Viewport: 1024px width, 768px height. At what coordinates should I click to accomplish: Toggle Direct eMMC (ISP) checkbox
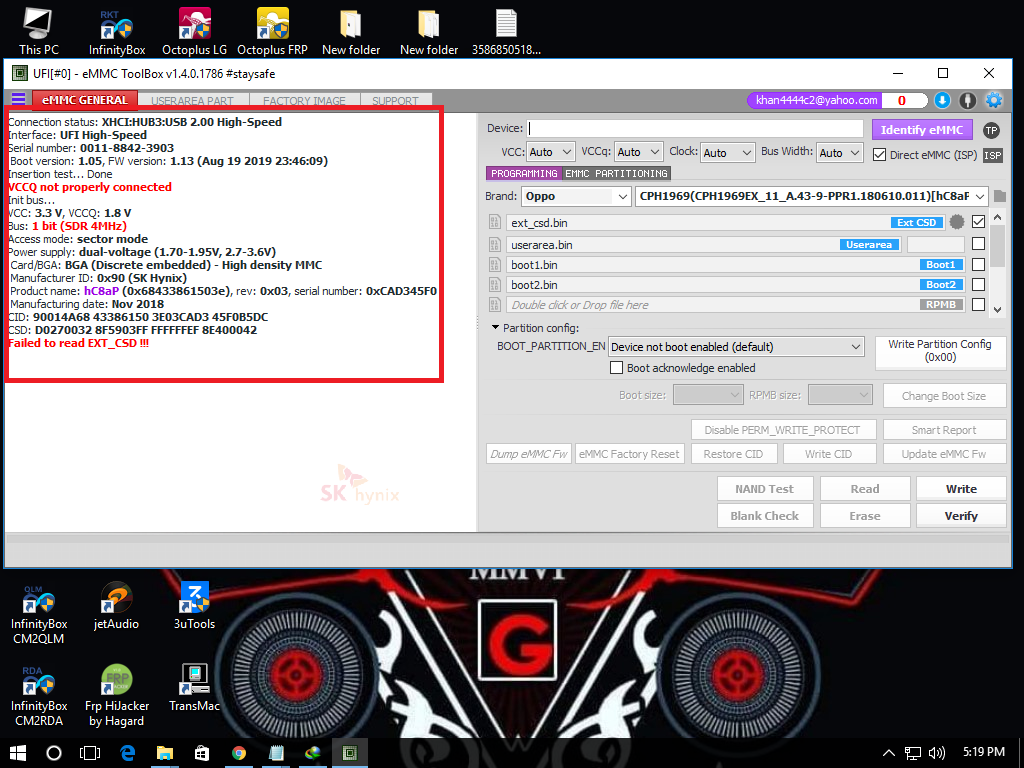(880, 155)
